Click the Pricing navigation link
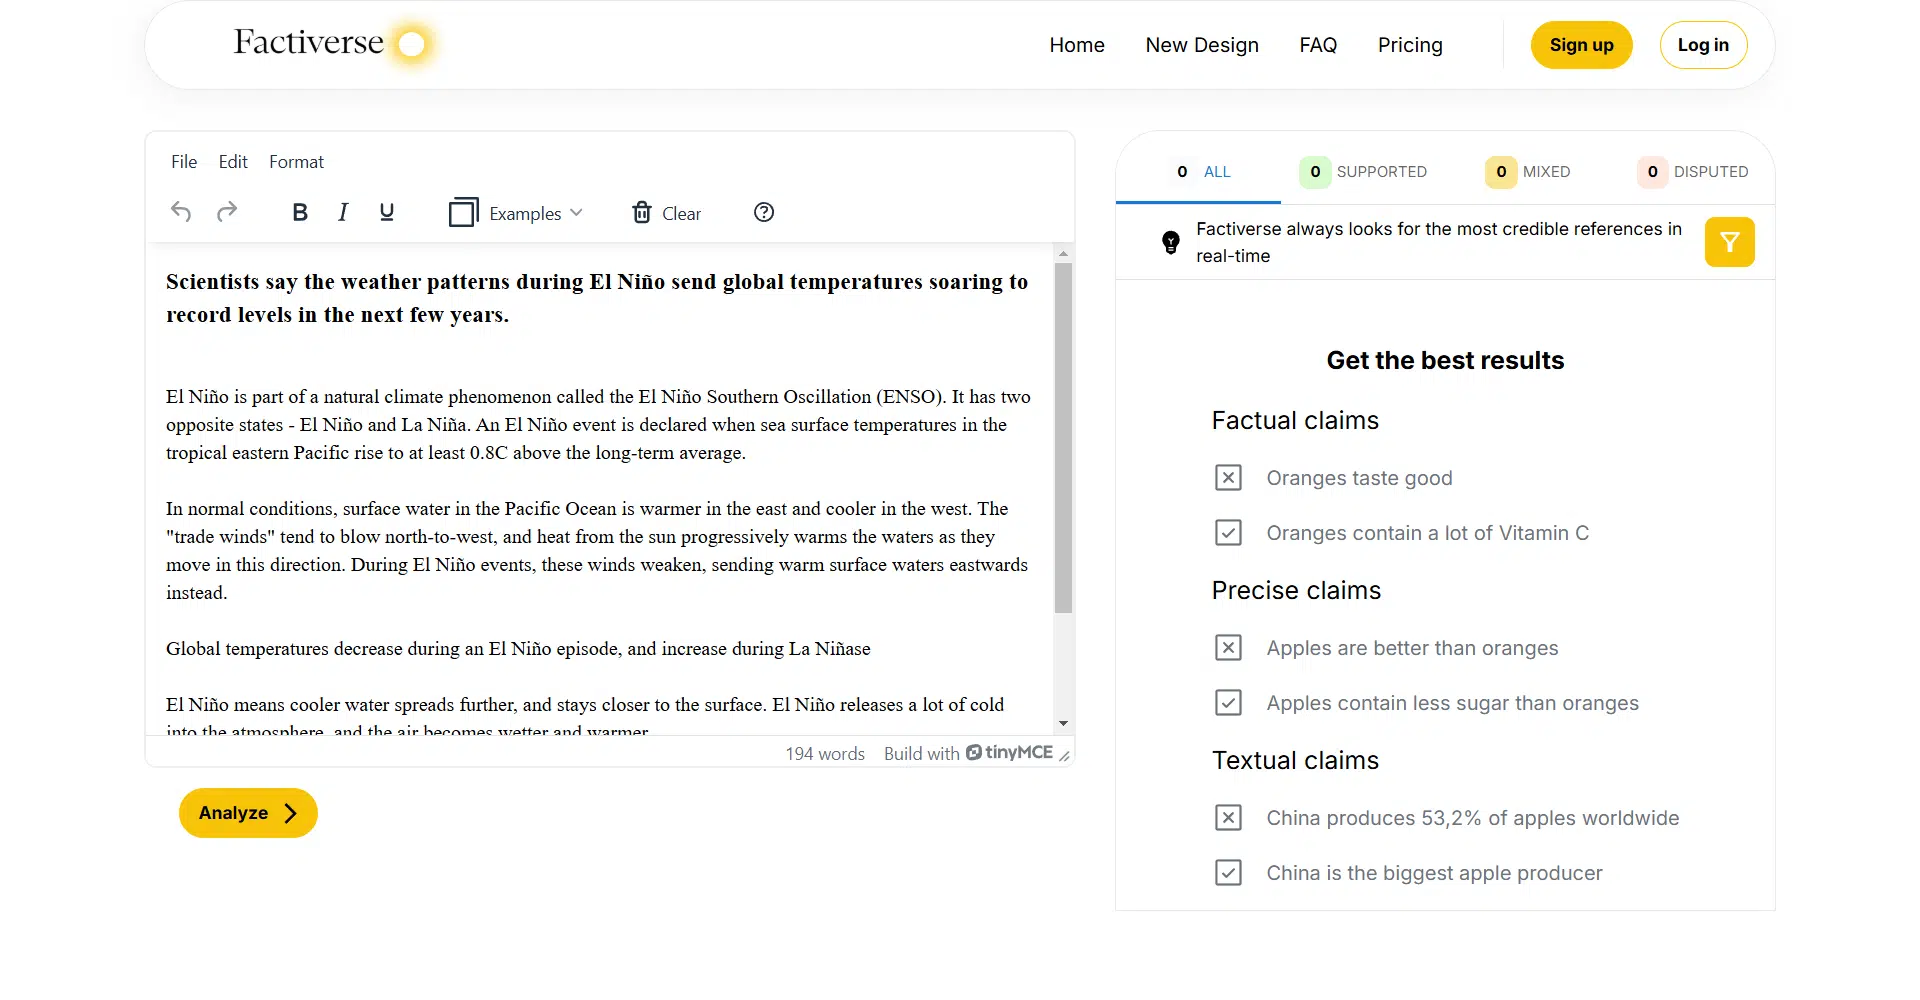1920x1000 pixels. (x=1410, y=45)
